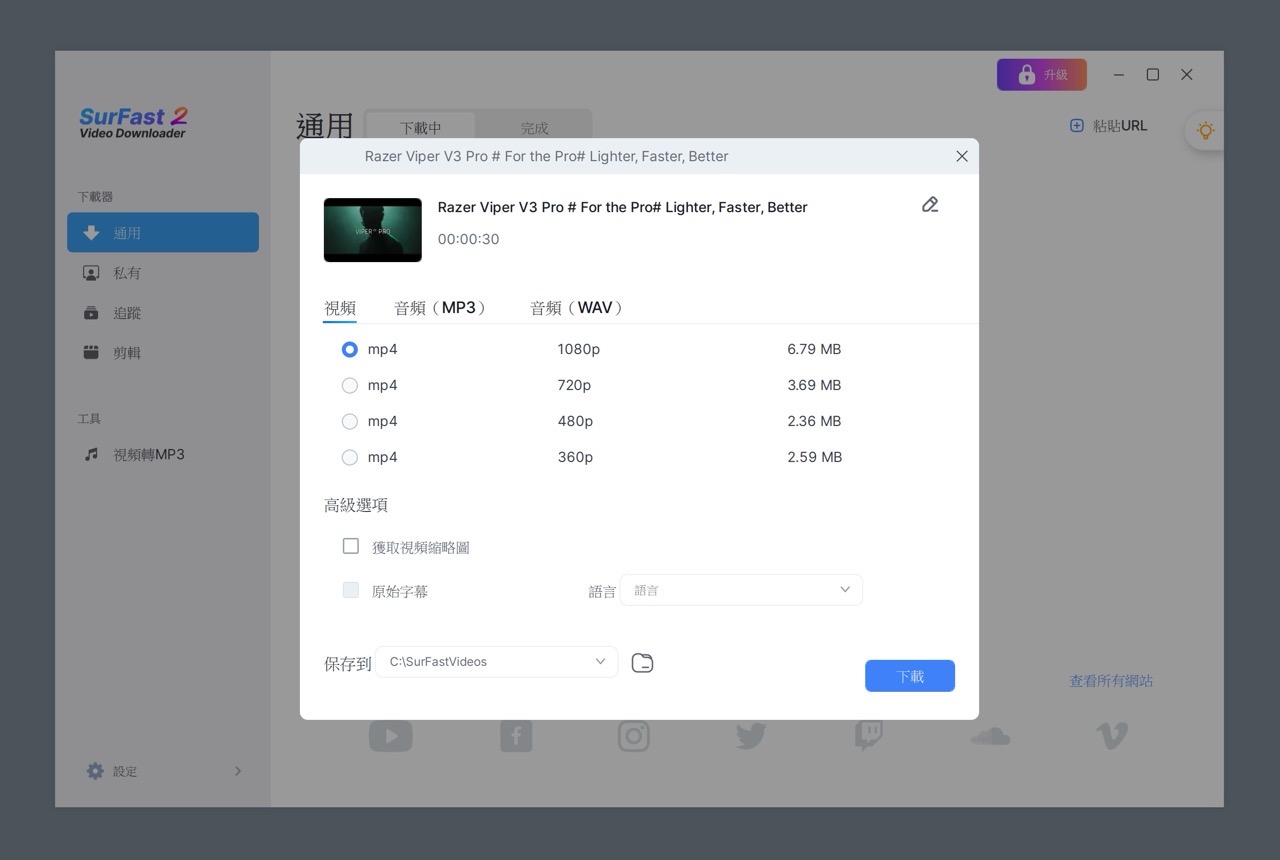1280x860 pixels.
Task: Click the Twitch site icon
Action: (868, 736)
